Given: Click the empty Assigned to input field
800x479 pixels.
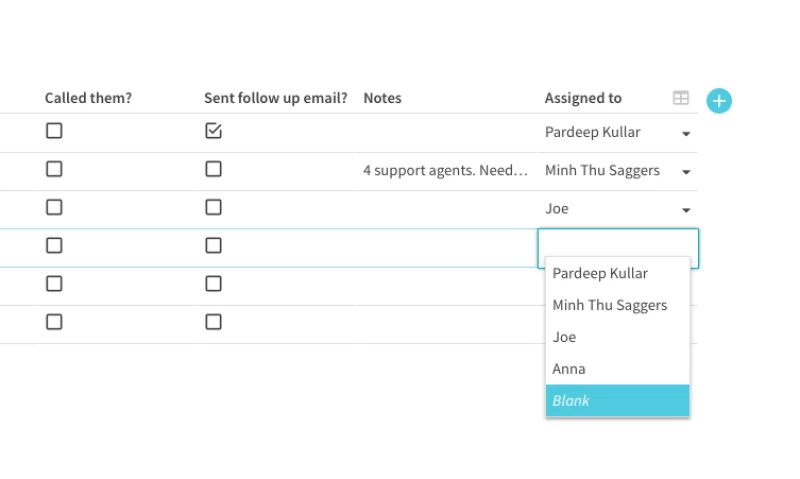Looking at the screenshot, I should point(617,248).
